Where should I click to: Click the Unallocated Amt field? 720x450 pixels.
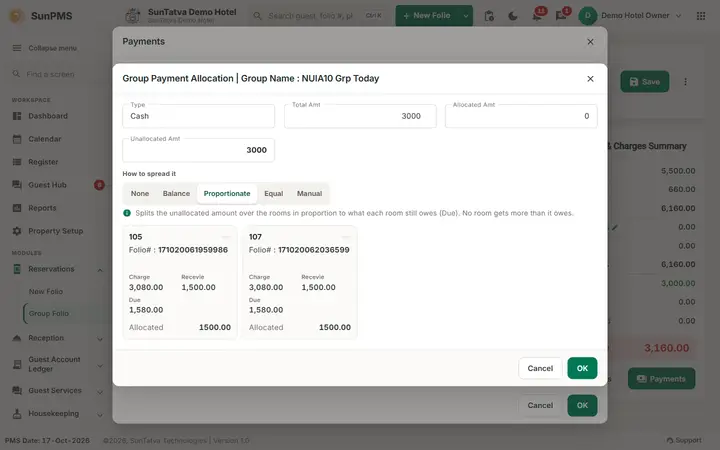[x=198, y=150]
